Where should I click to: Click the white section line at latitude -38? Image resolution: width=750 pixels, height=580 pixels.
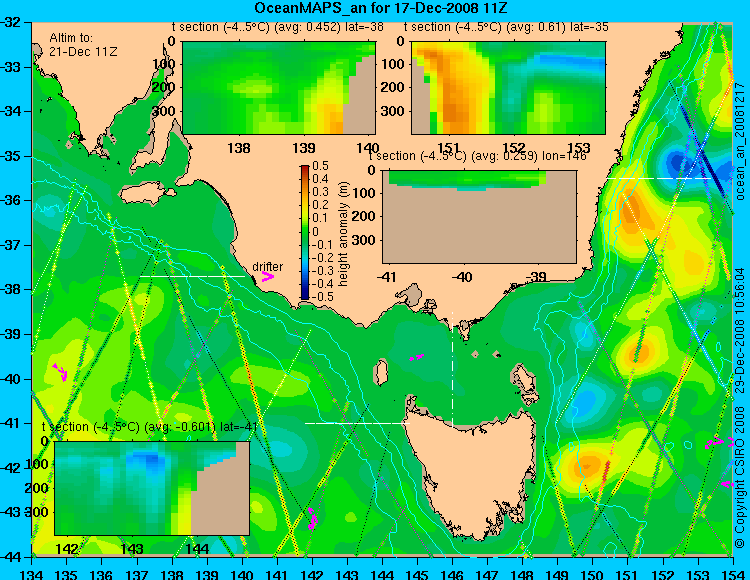(x=192, y=276)
